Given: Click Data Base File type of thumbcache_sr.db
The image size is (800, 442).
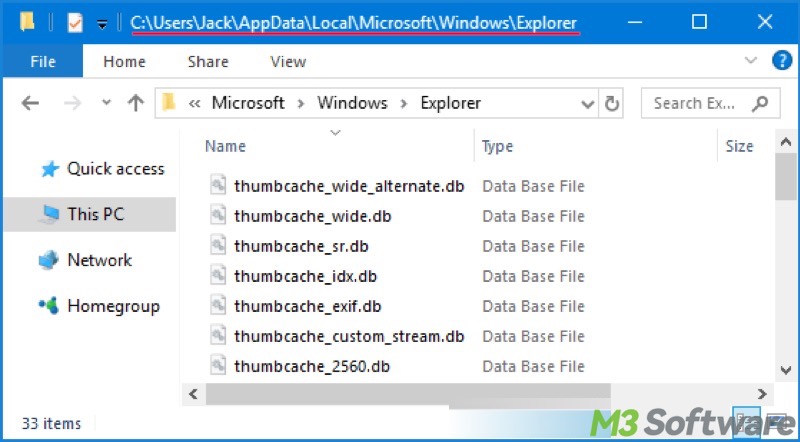Looking at the screenshot, I should click(x=533, y=247).
